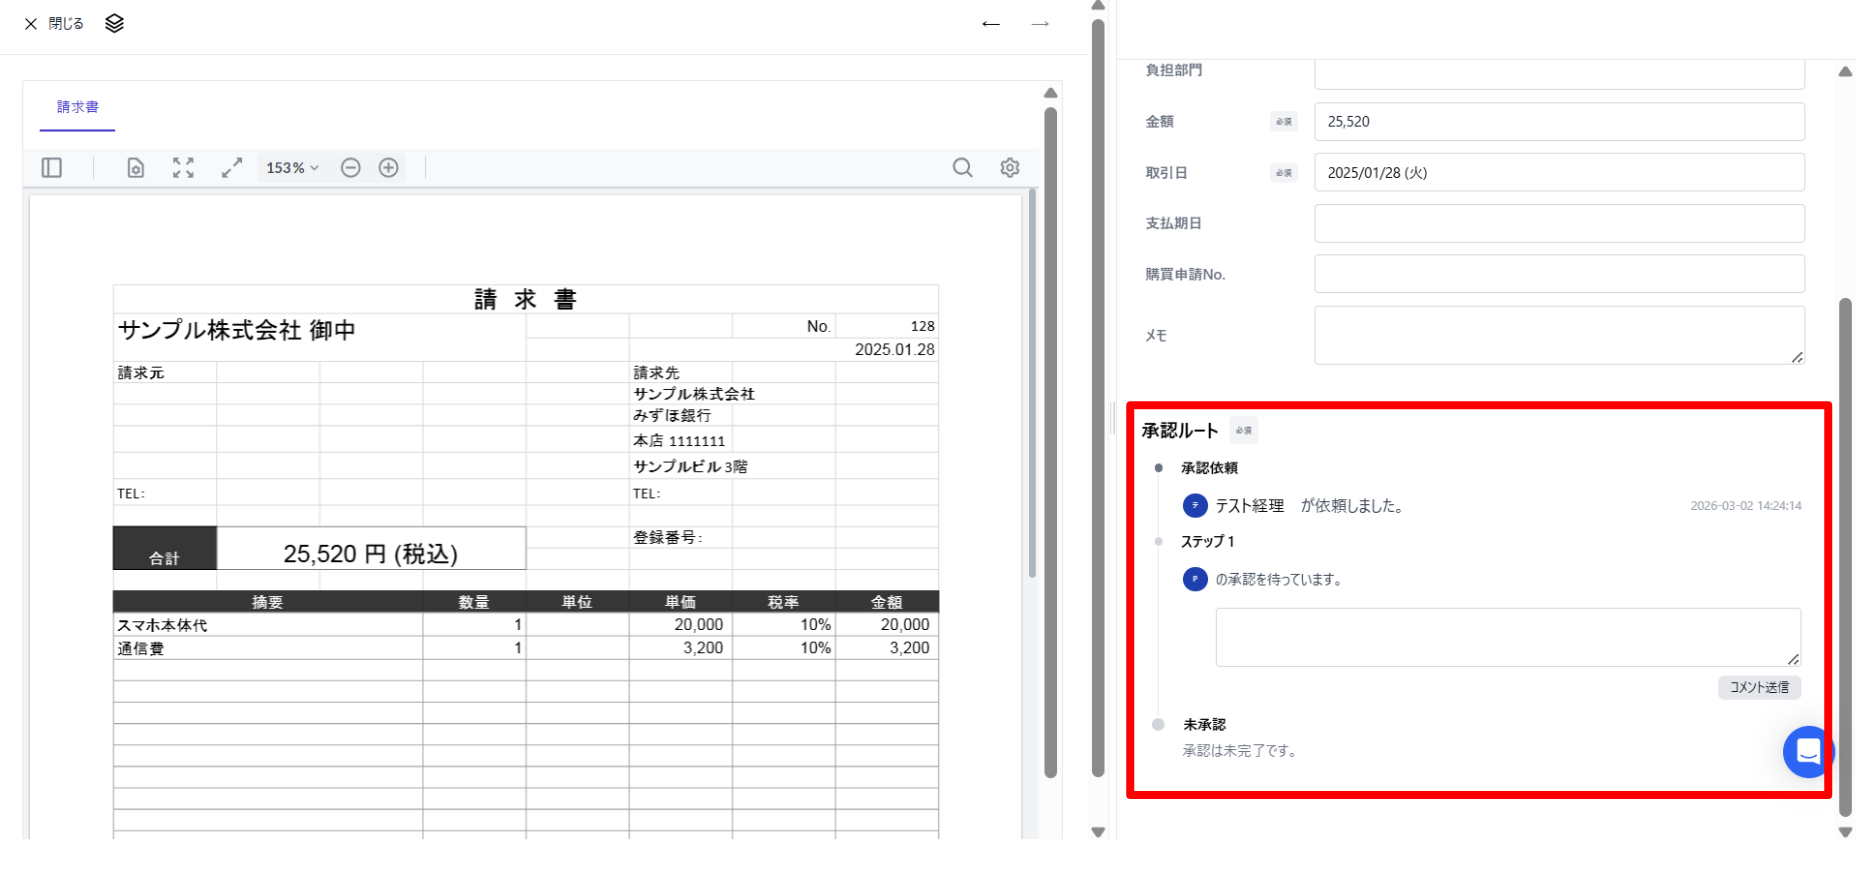Click the 本店 1111111 account text
The width and height of the screenshot is (1870, 886).
[x=679, y=441]
